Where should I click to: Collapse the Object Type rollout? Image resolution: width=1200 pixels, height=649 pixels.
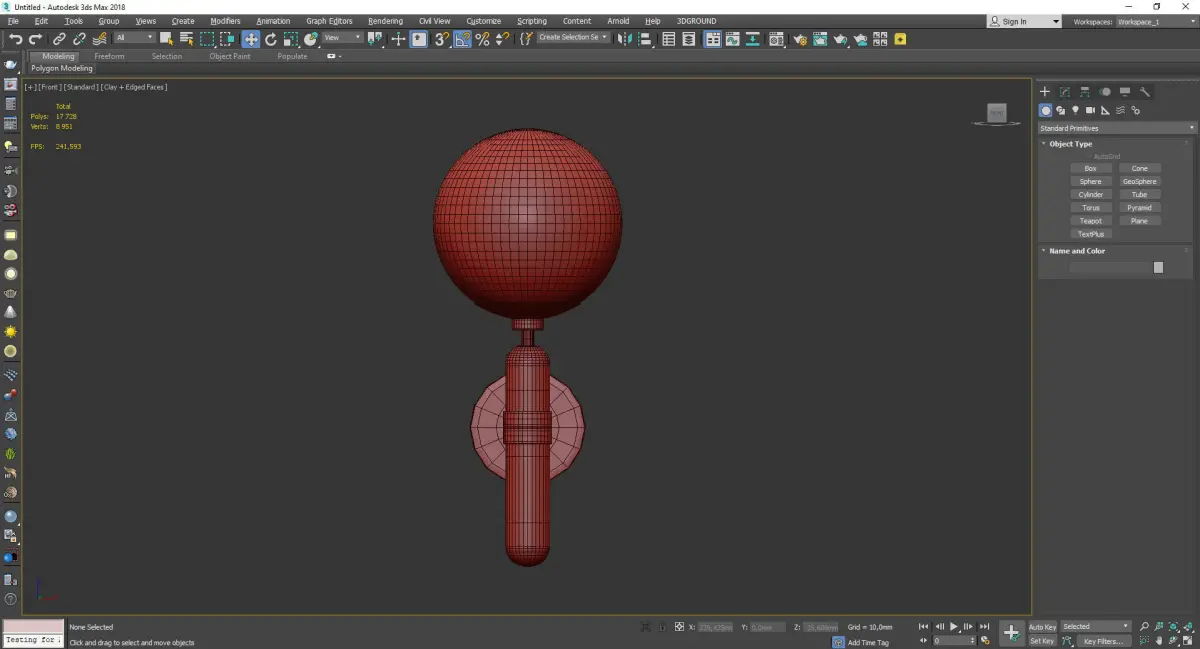1070,144
